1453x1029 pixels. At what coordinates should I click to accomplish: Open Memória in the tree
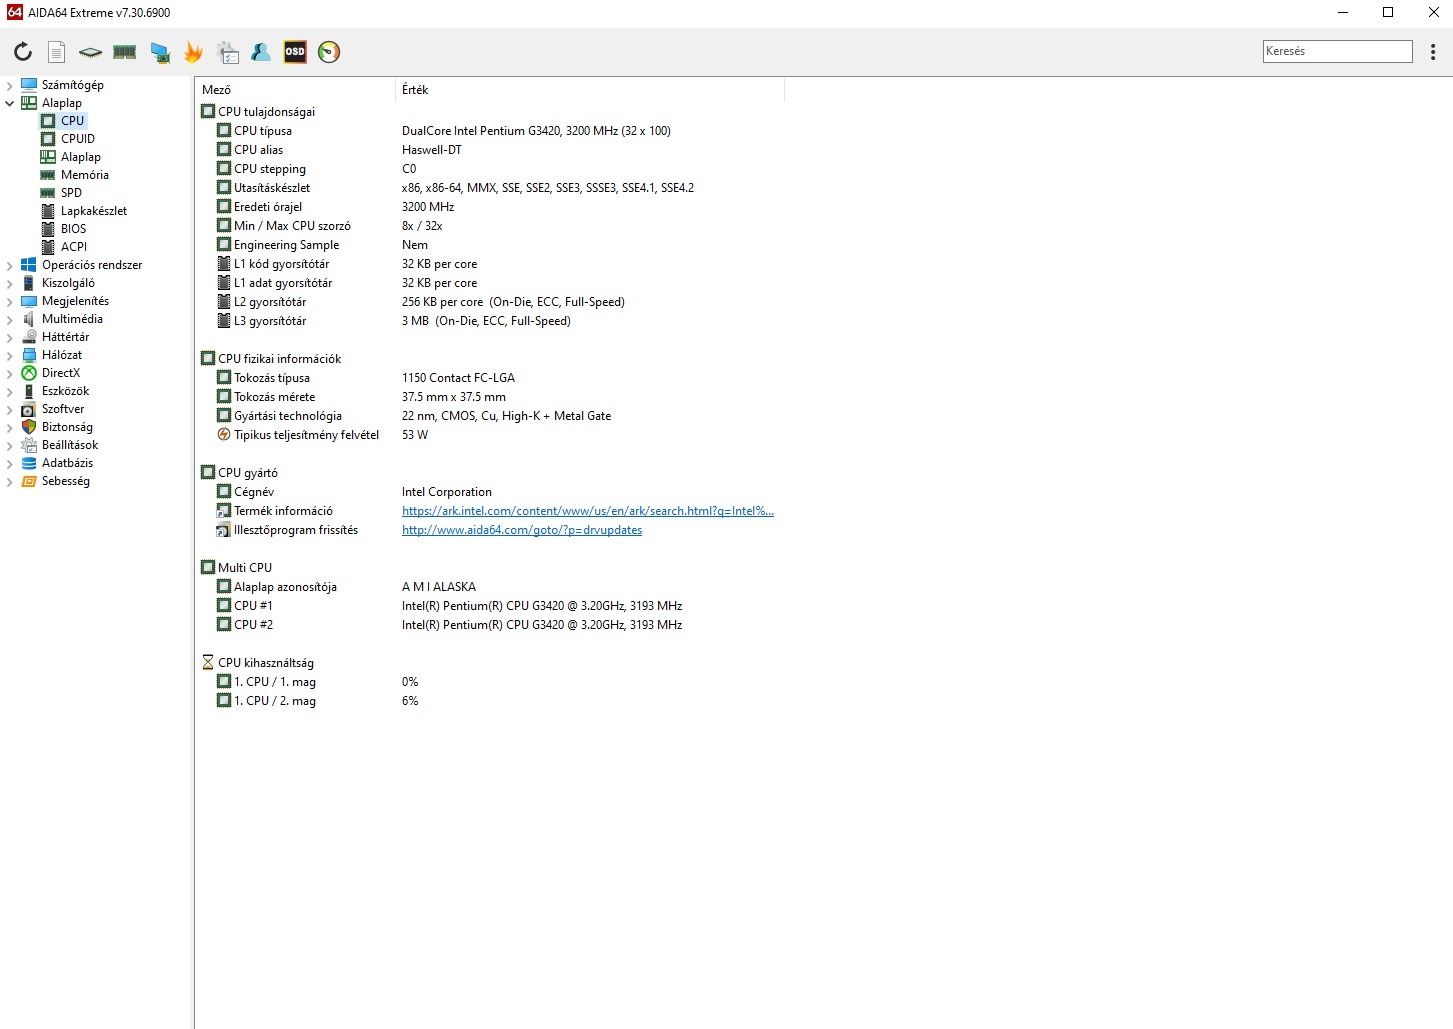pos(85,175)
